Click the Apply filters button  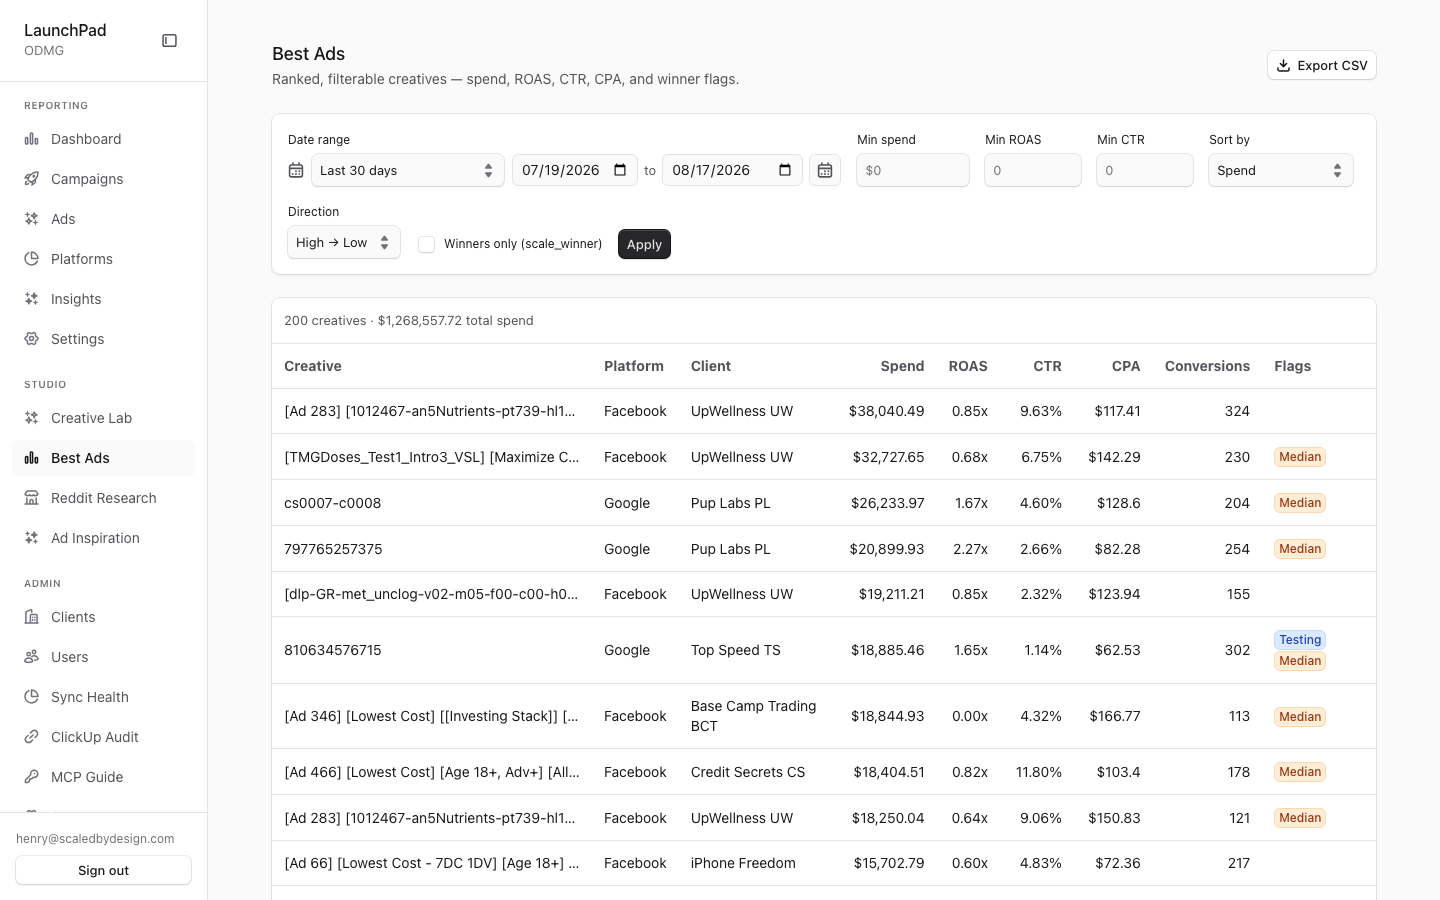(x=644, y=244)
